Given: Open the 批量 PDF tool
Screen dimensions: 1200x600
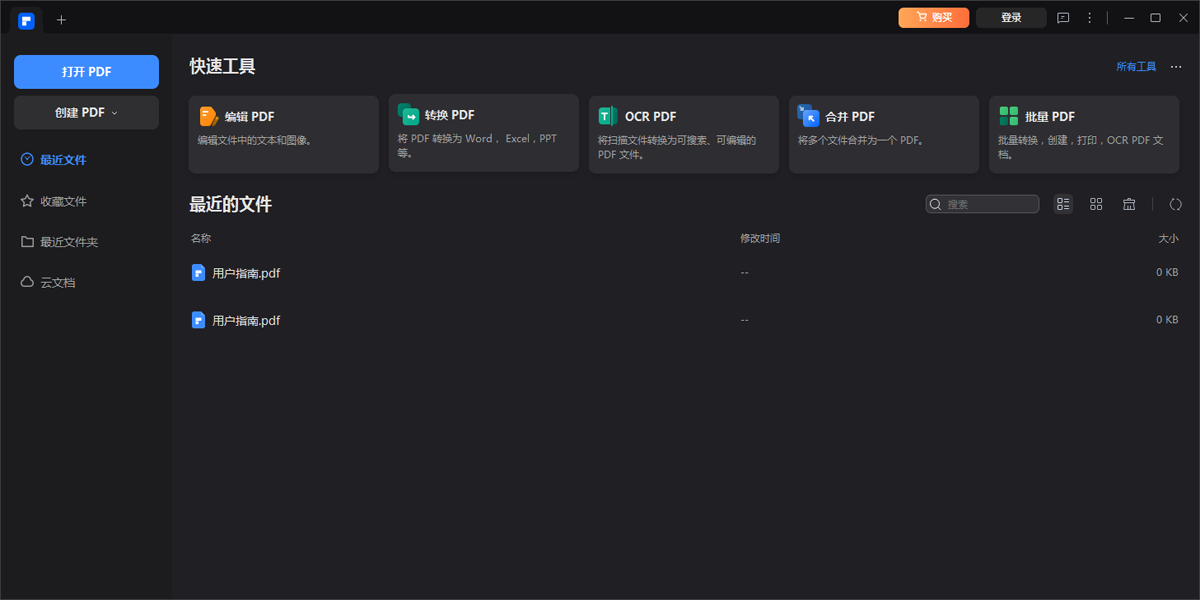Looking at the screenshot, I should pos(1083,133).
